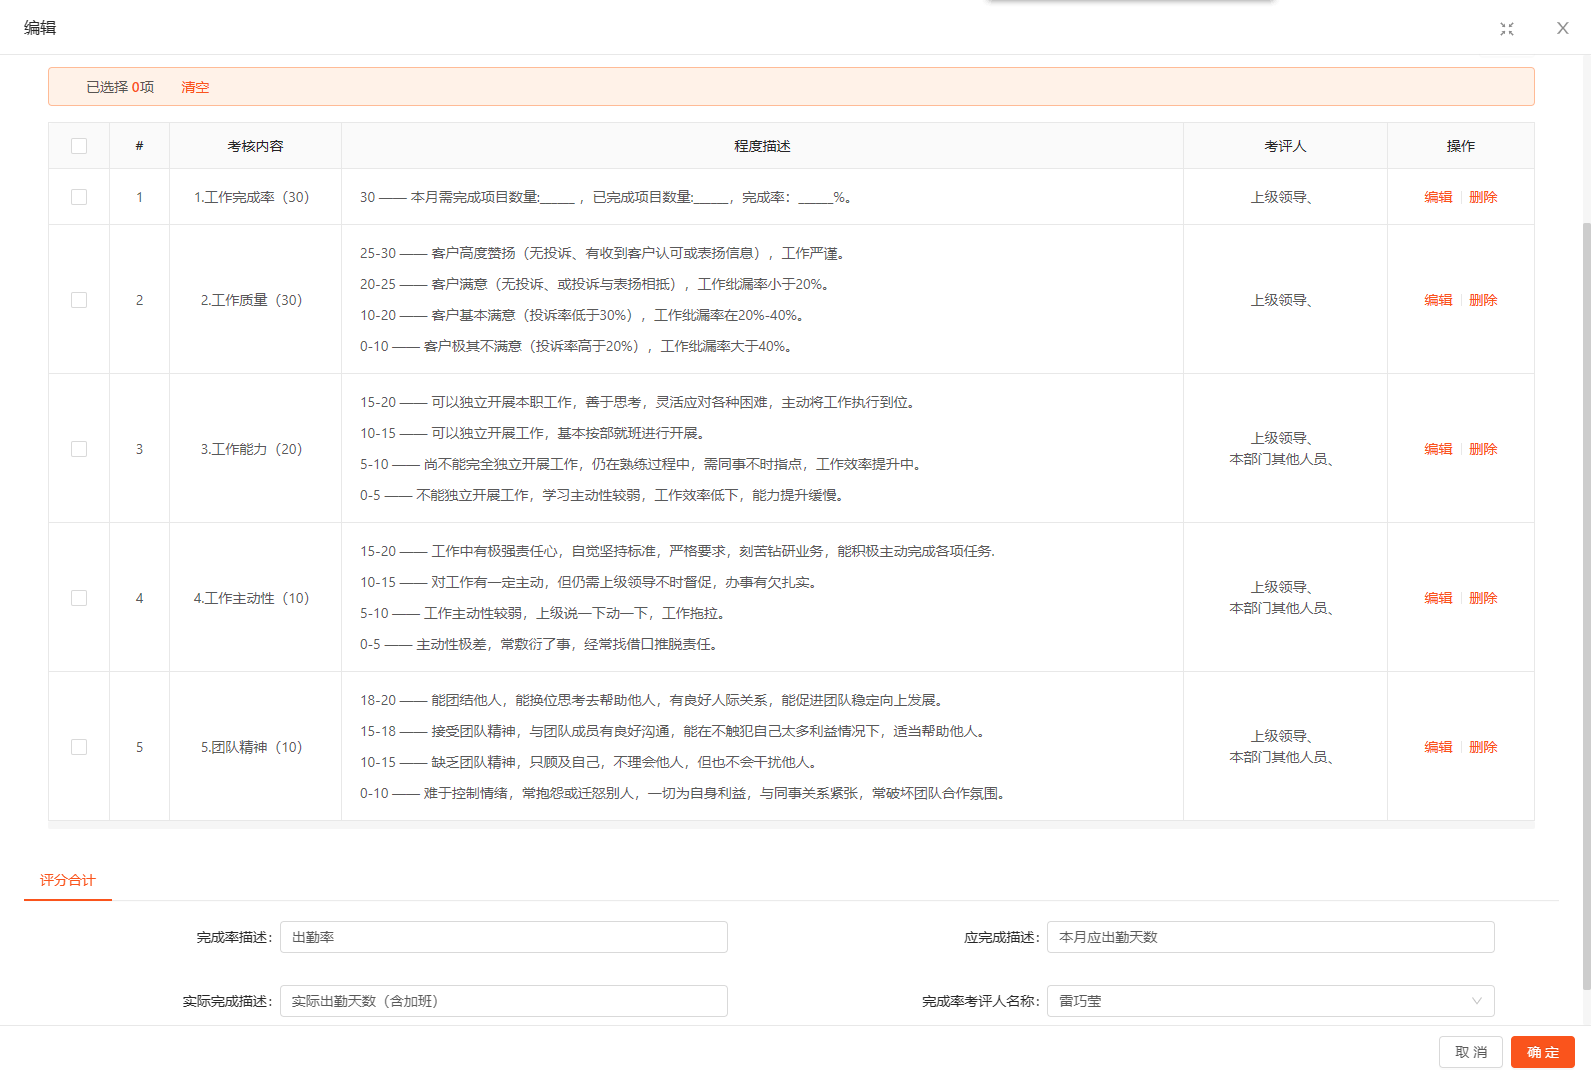
Task: Close the 编辑 dialog with X icon
Action: pyautogui.click(x=1562, y=28)
